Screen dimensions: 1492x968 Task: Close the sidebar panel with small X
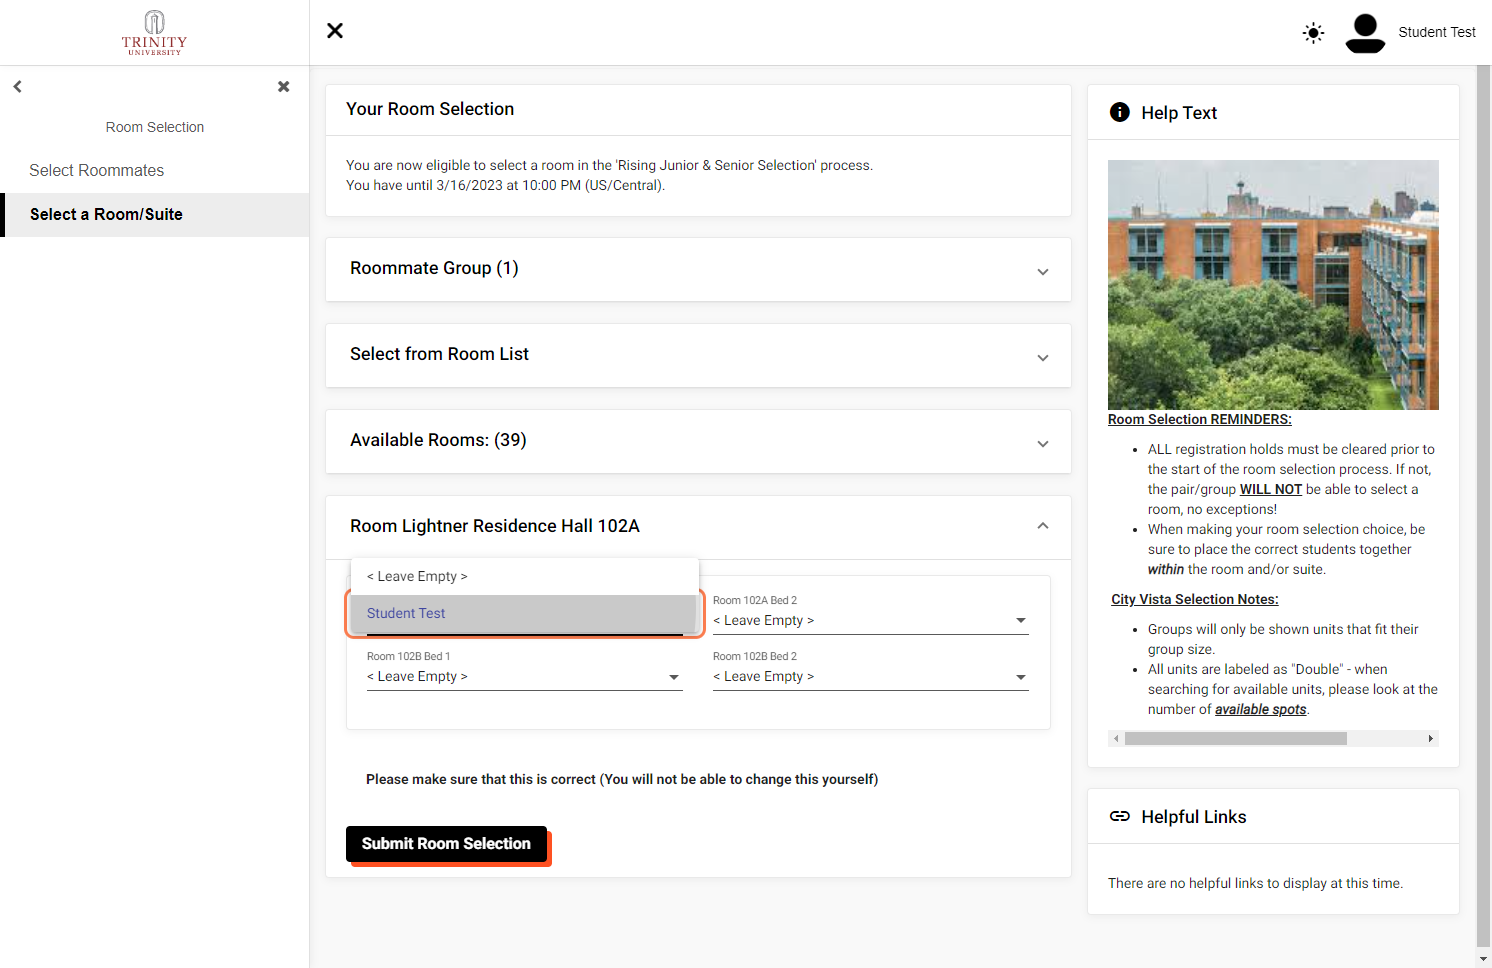[x=284, y=87]
